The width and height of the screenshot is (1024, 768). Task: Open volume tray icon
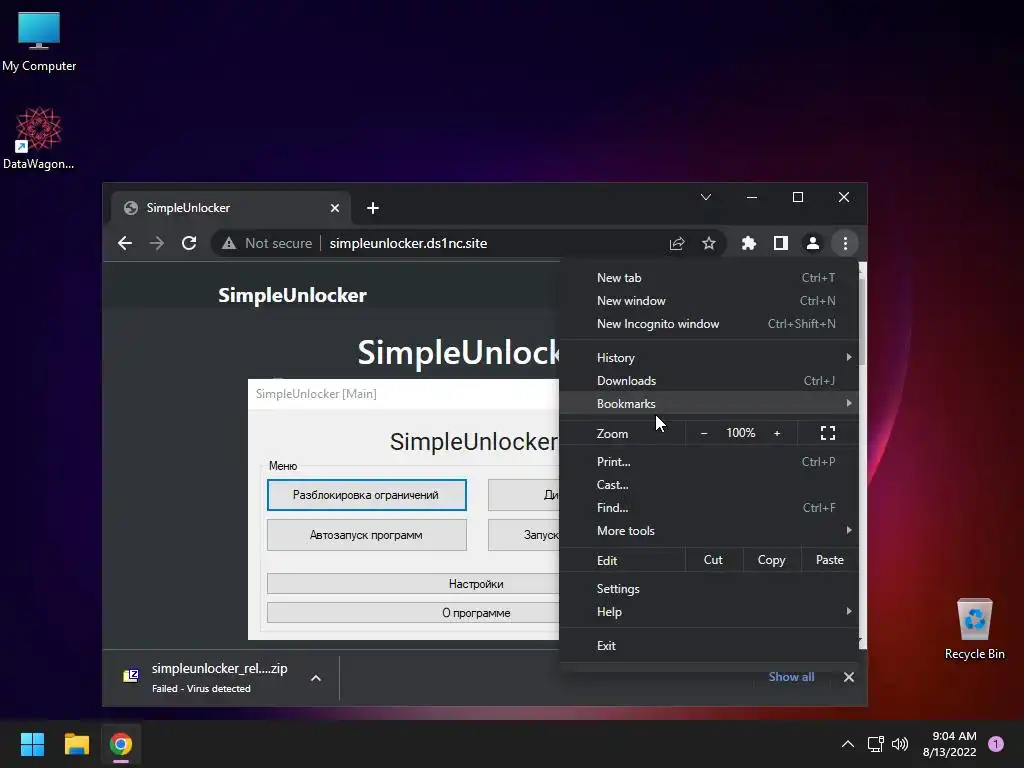pyautogui.click(x=900, y=744)
